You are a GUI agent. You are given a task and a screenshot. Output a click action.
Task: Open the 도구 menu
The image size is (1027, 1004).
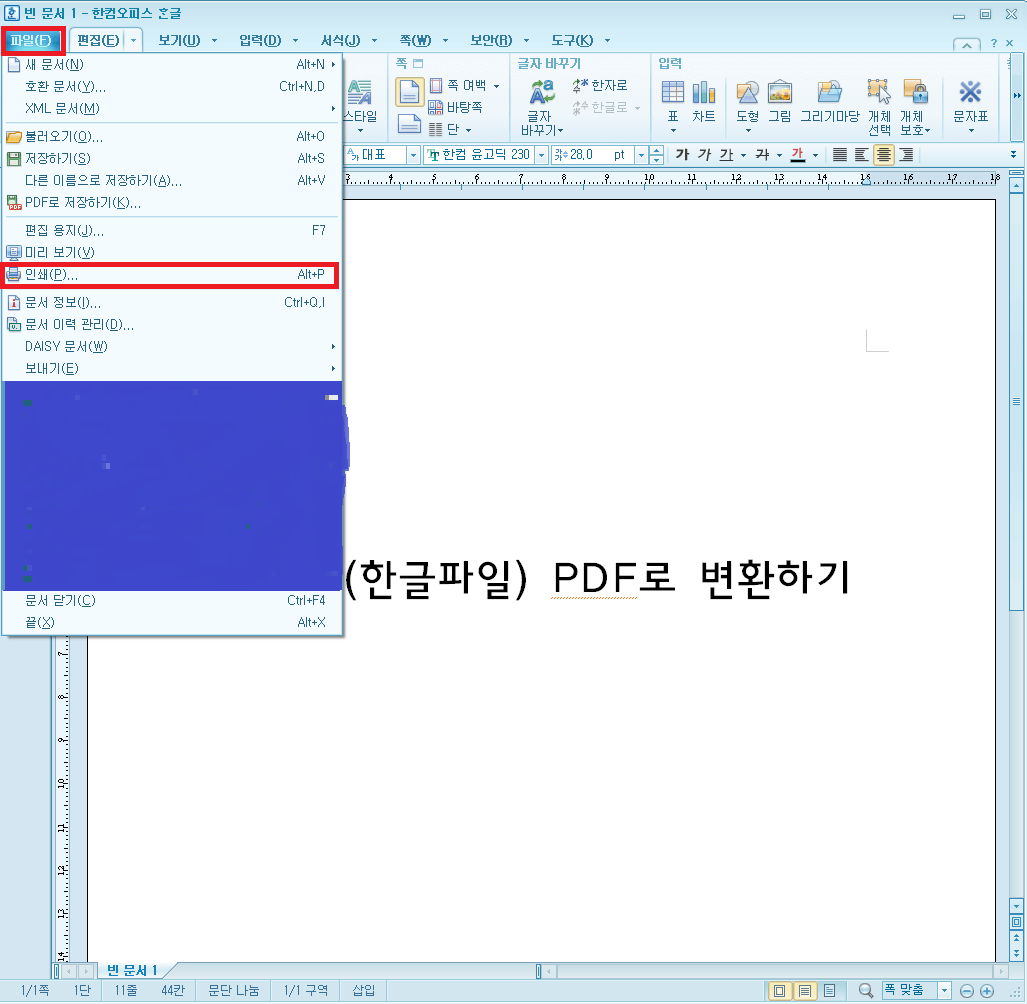(575, 40)
